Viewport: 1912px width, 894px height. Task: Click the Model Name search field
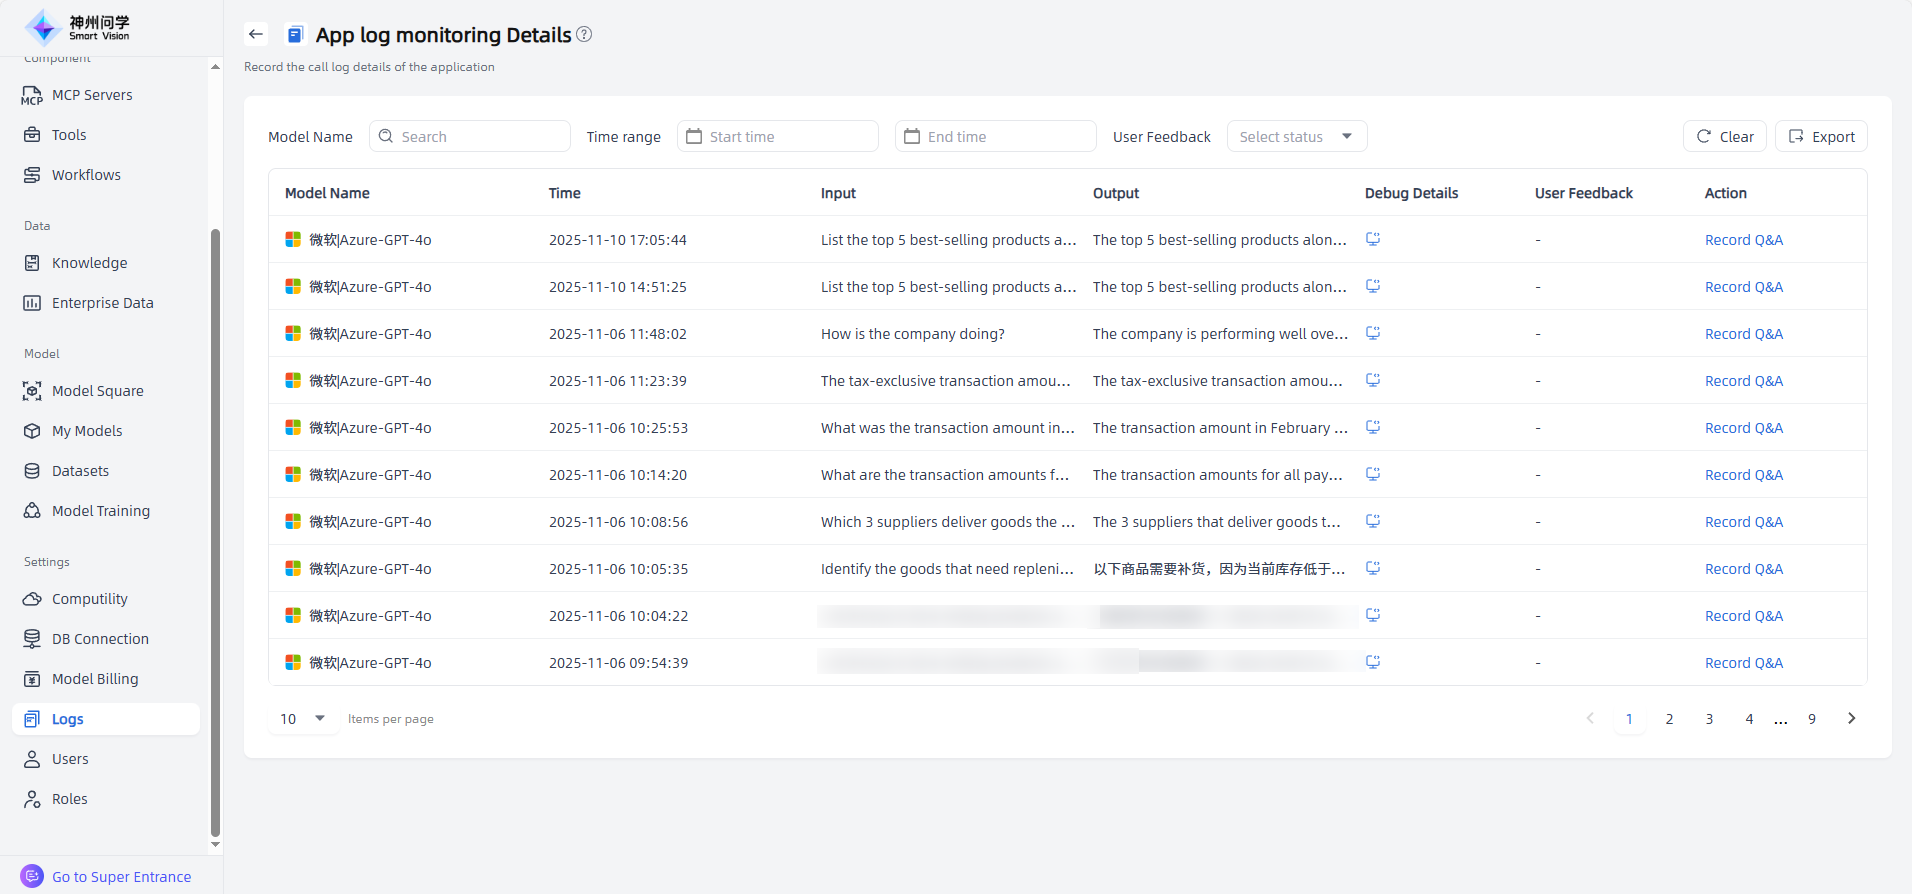tap(470, 136)
